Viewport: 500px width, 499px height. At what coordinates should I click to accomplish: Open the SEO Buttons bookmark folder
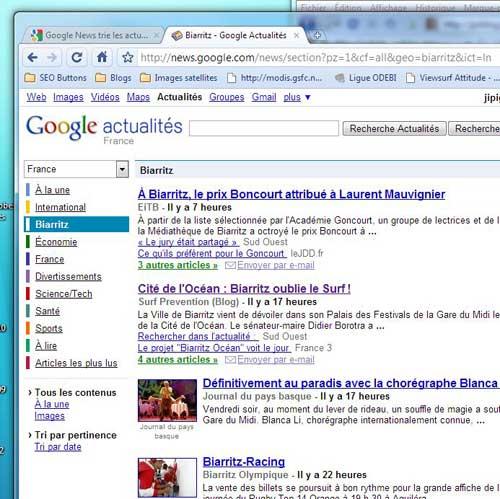55,78
